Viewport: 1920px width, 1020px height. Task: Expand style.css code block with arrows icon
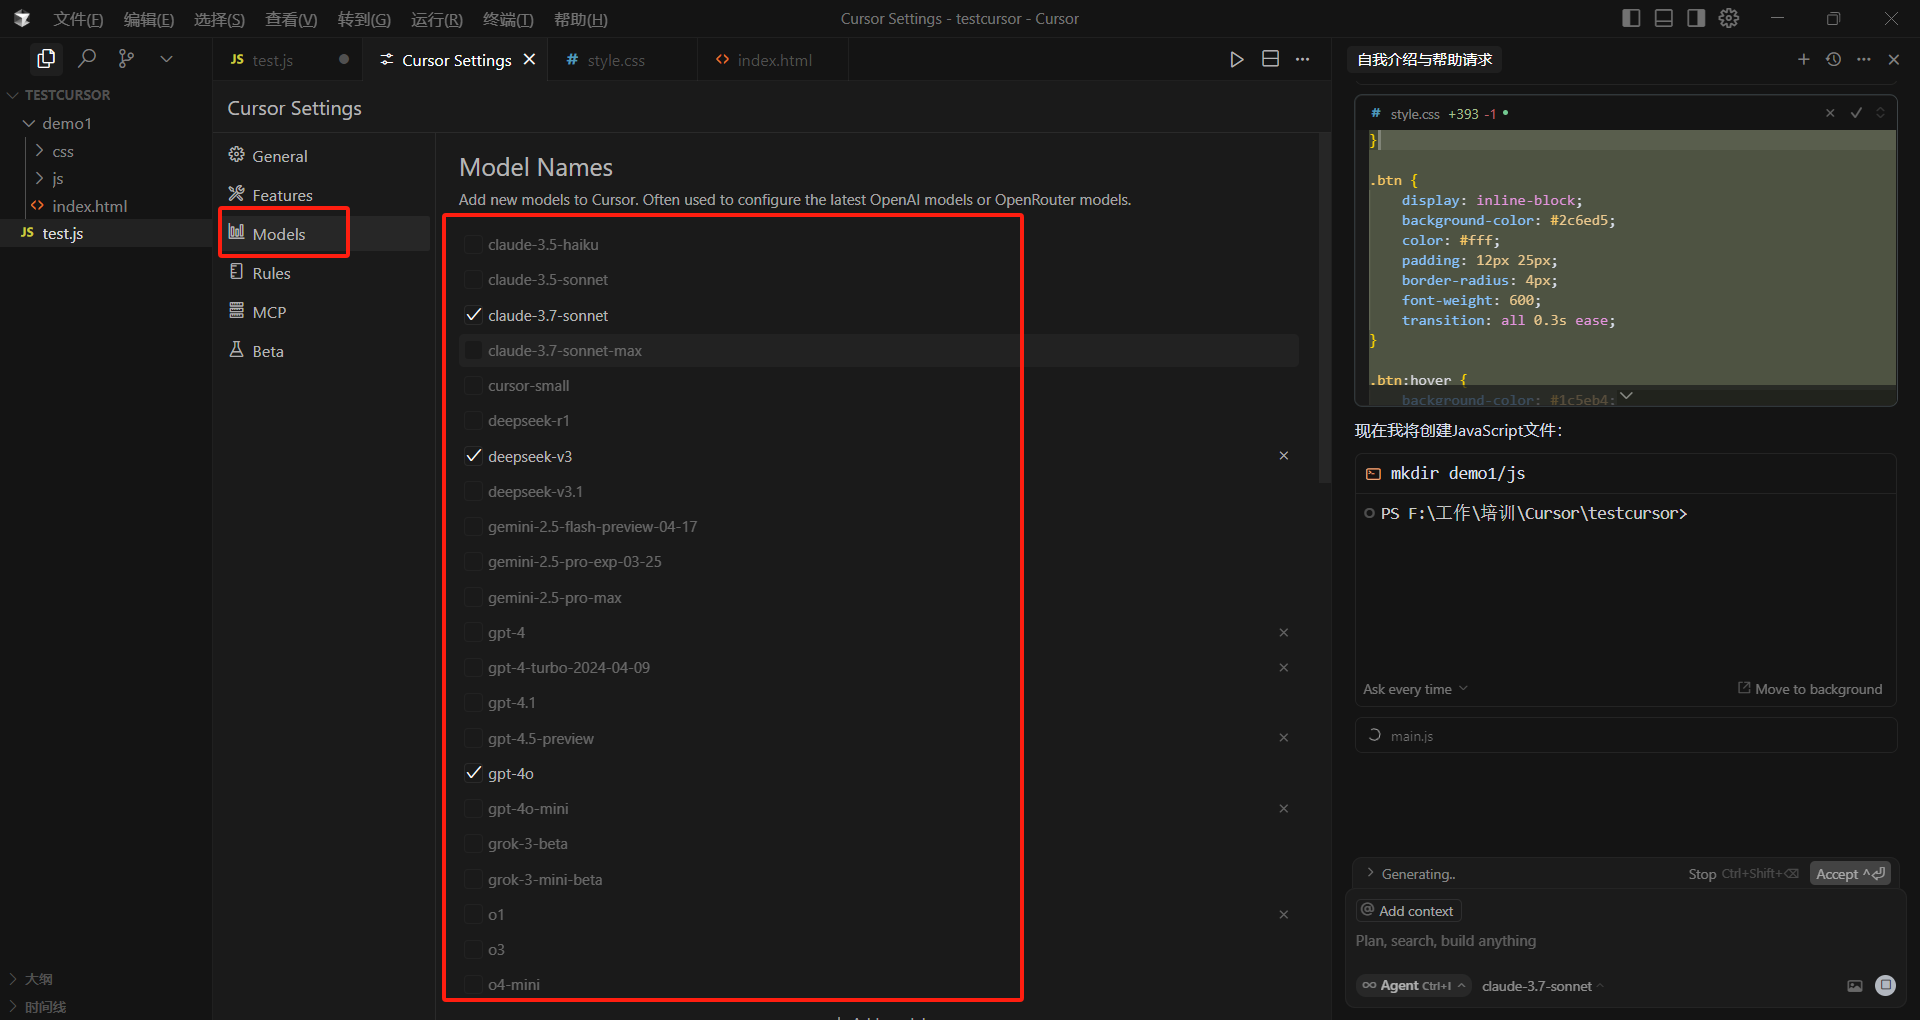tap(1880, 113)
